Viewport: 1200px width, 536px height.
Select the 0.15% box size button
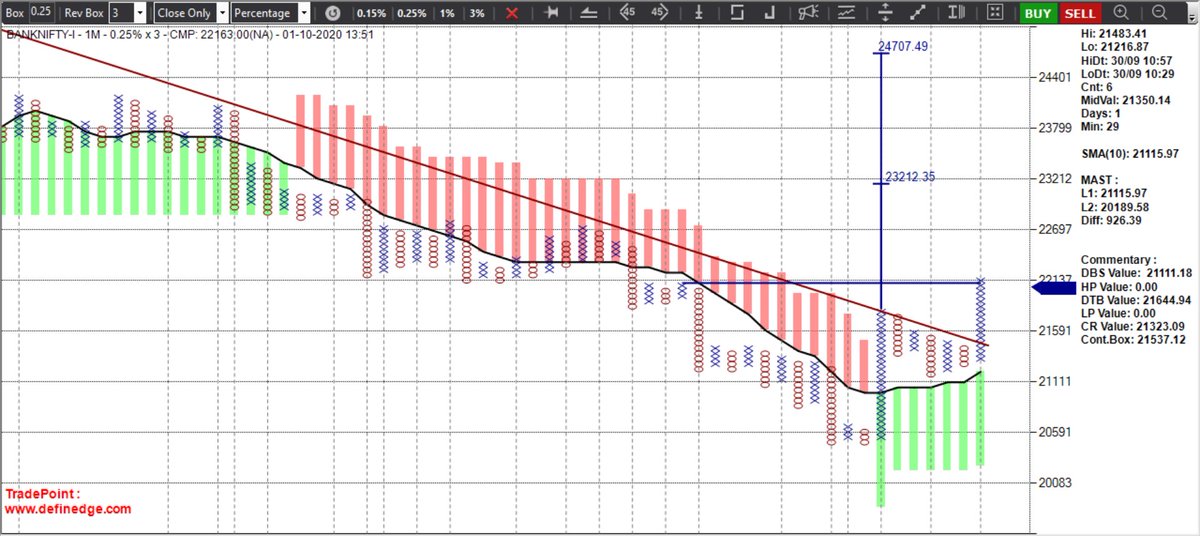click(x=370, y=13)
